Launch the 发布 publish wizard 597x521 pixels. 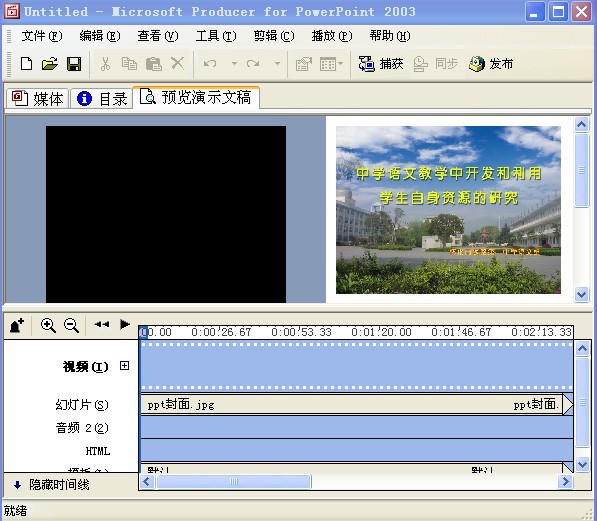click(491, 64)
